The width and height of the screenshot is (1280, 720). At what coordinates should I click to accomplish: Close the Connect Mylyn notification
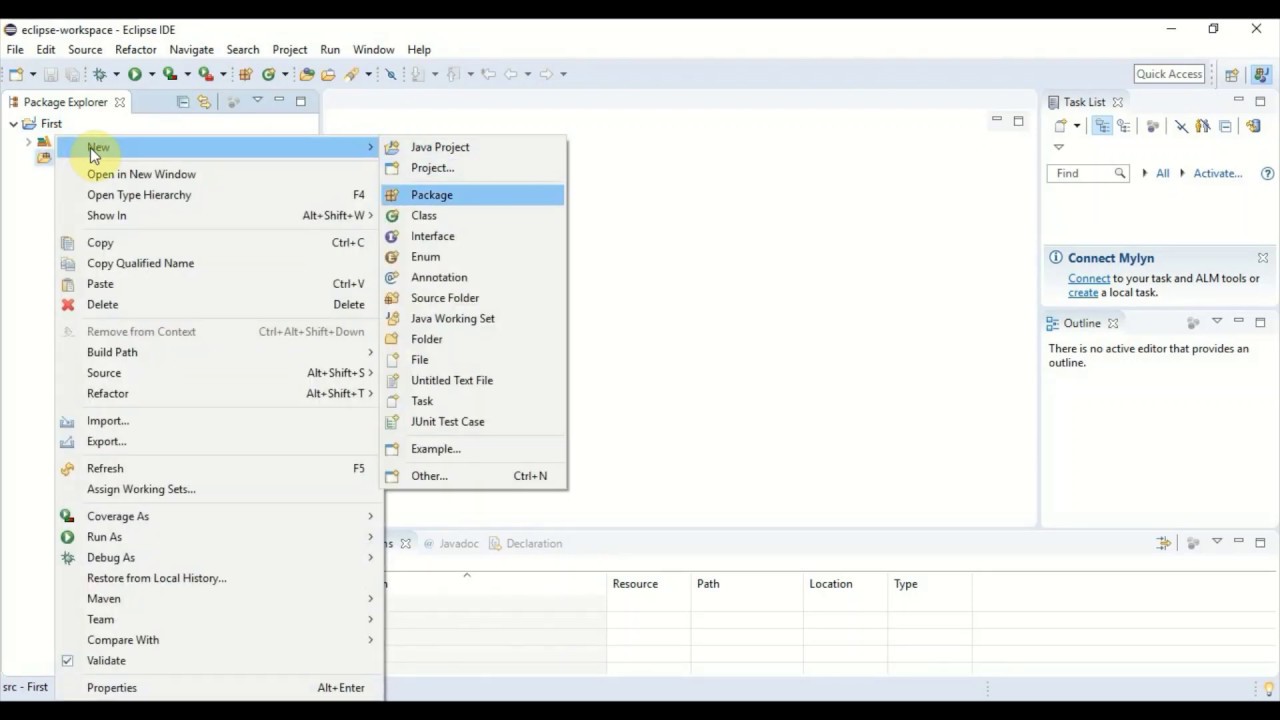point(1262,258)
